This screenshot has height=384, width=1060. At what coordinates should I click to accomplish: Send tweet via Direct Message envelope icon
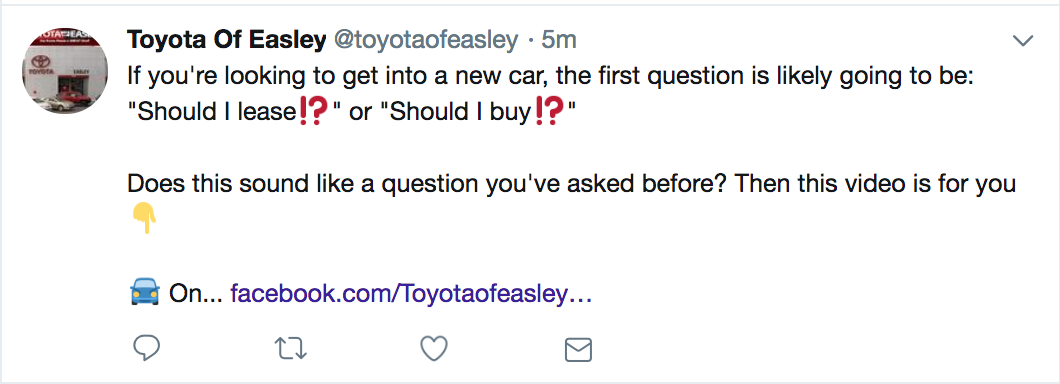pos(578,350)
